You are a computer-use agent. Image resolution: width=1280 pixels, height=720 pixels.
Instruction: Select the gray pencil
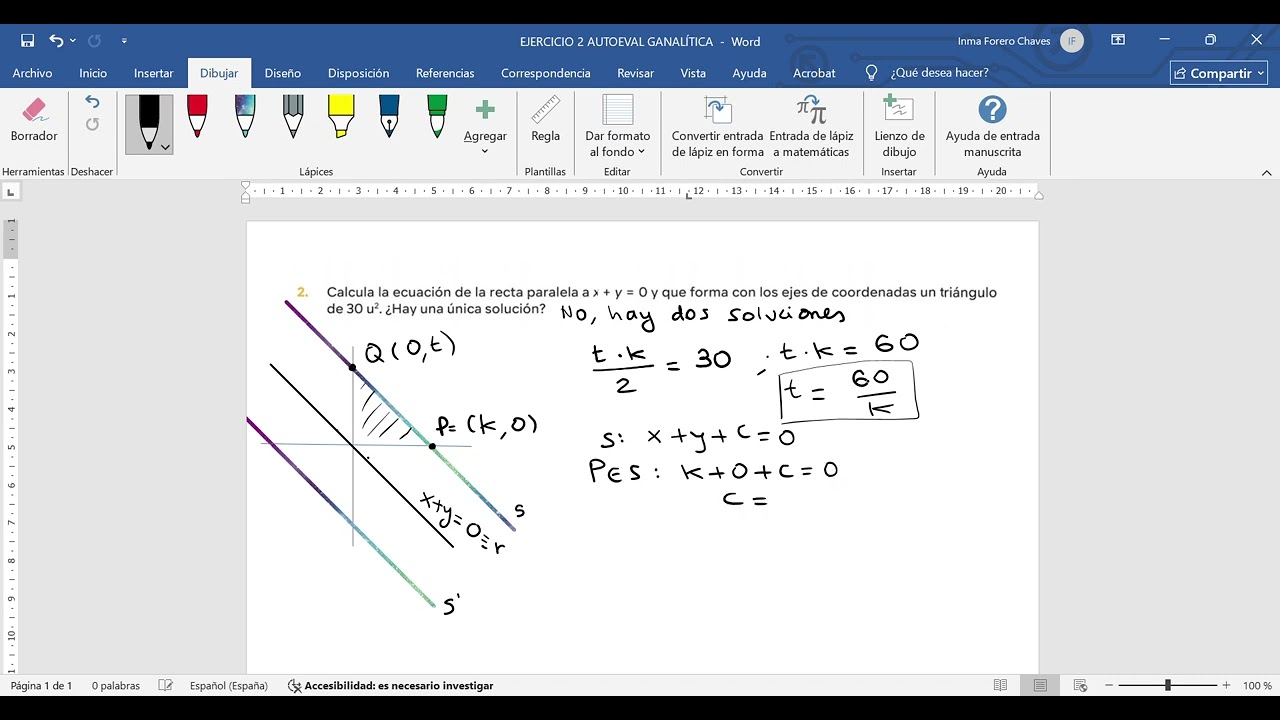pos(293,116)
